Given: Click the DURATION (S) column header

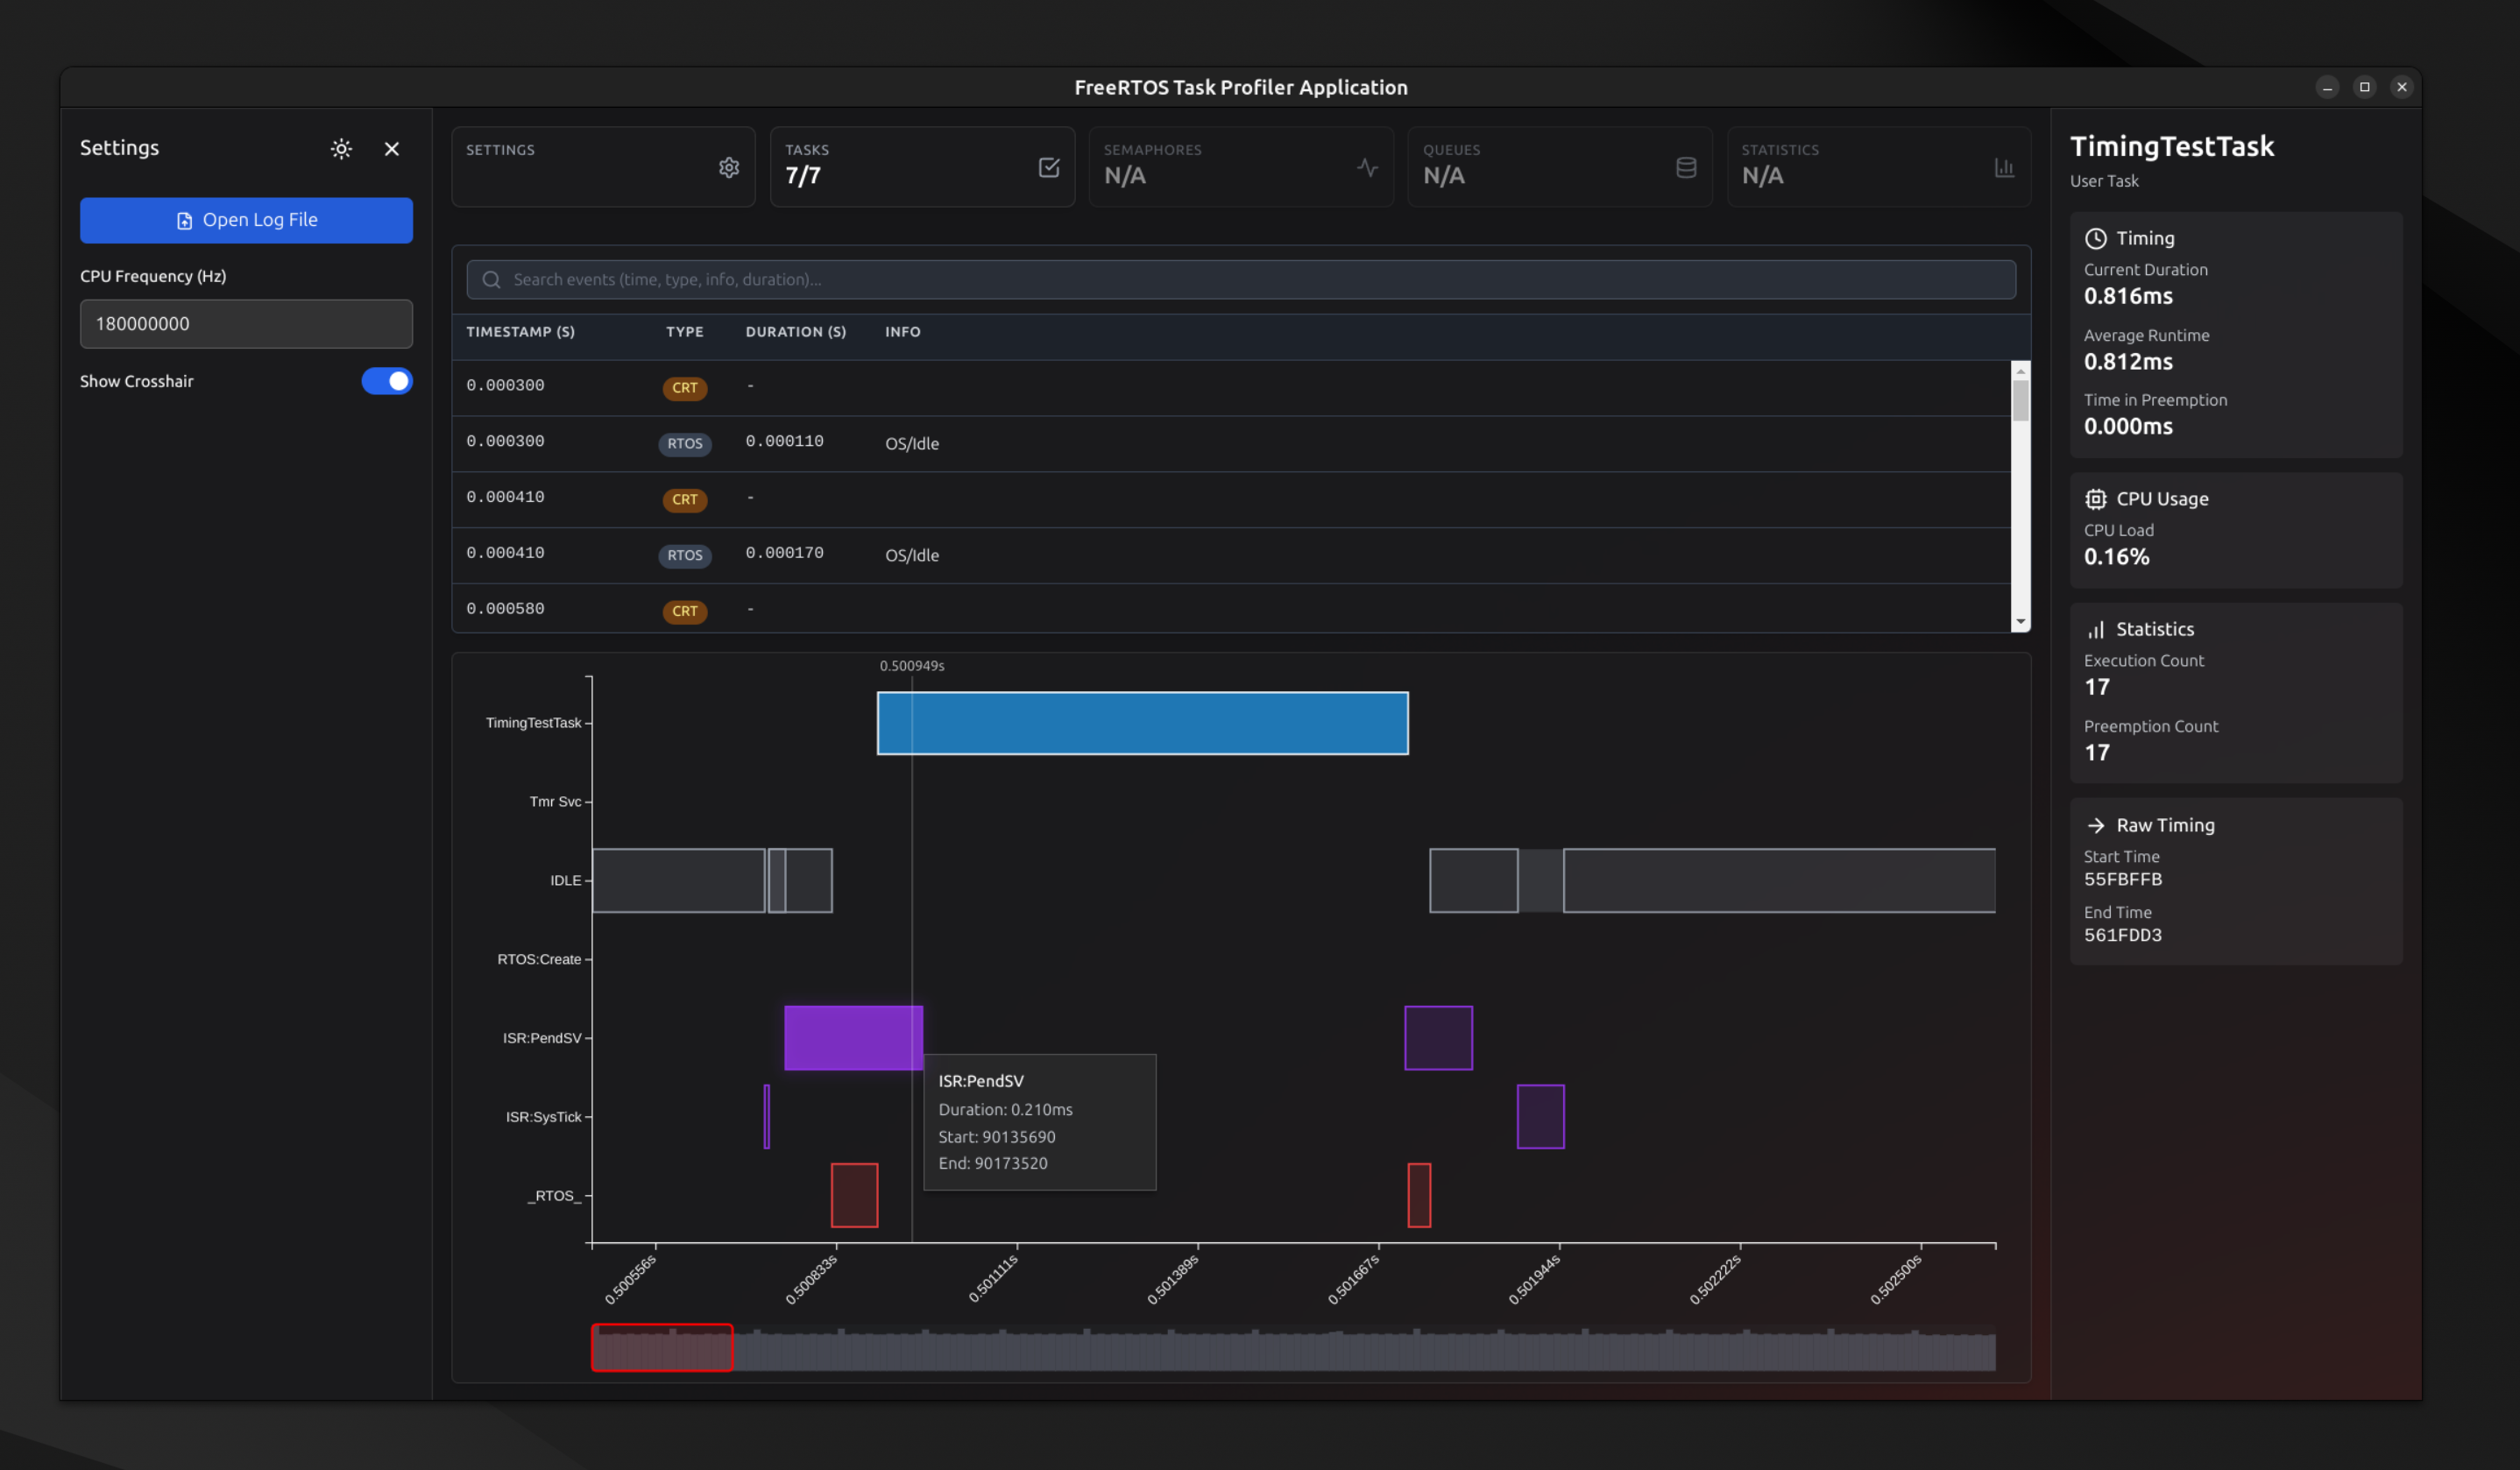Looking at the screenshot, I should pos(796,332).
